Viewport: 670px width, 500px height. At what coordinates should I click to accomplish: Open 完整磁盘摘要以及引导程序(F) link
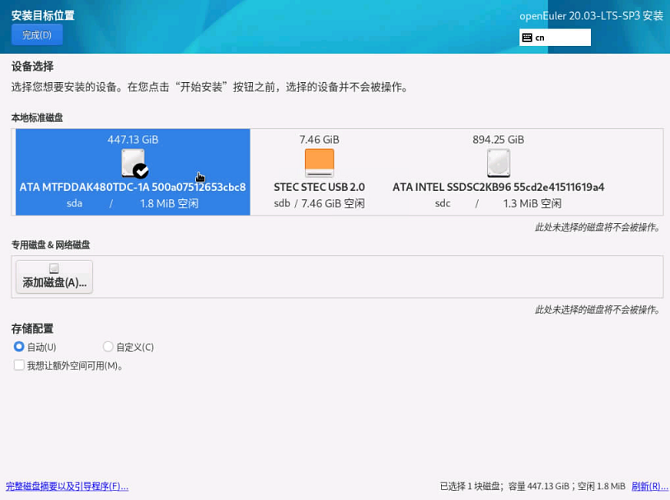click(x=67, y=487)
